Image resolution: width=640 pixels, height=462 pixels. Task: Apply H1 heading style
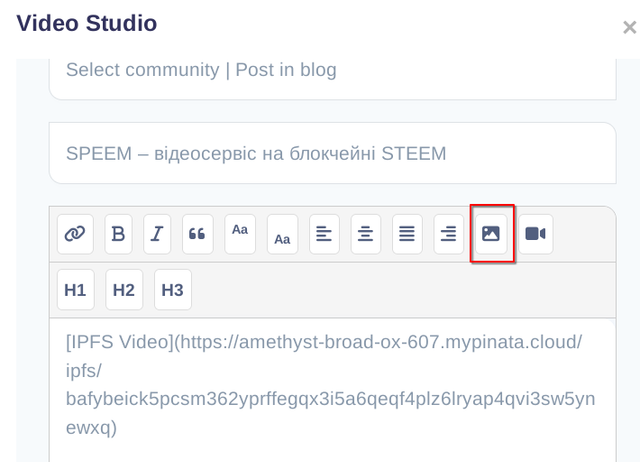click(75, 290)
